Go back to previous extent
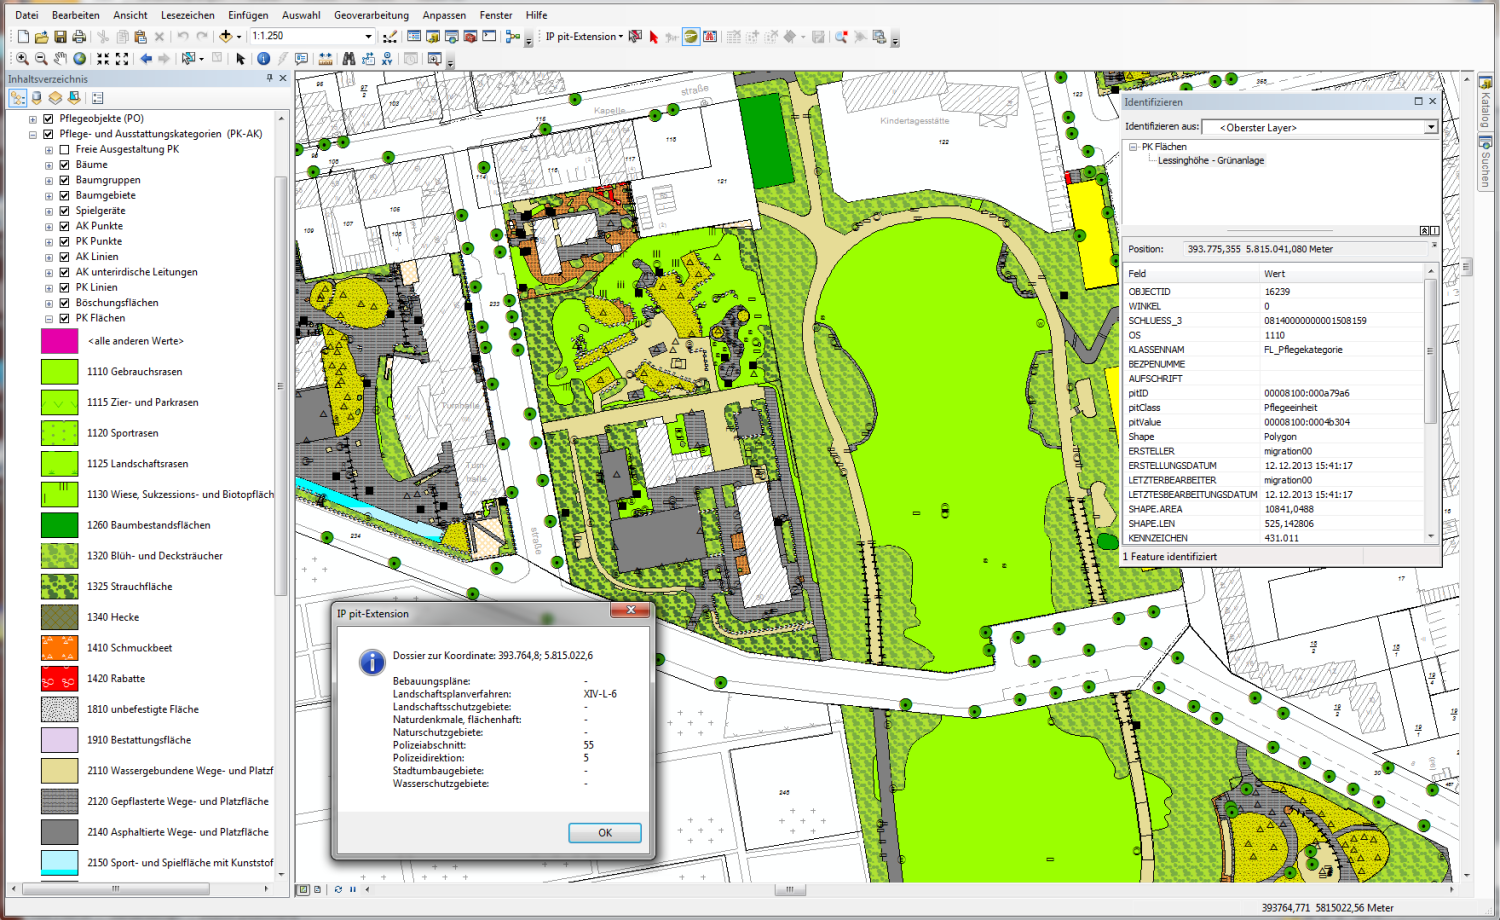The height and width of the screenshot is (920, 1500). pyautogui.click(x=146, y=59)
